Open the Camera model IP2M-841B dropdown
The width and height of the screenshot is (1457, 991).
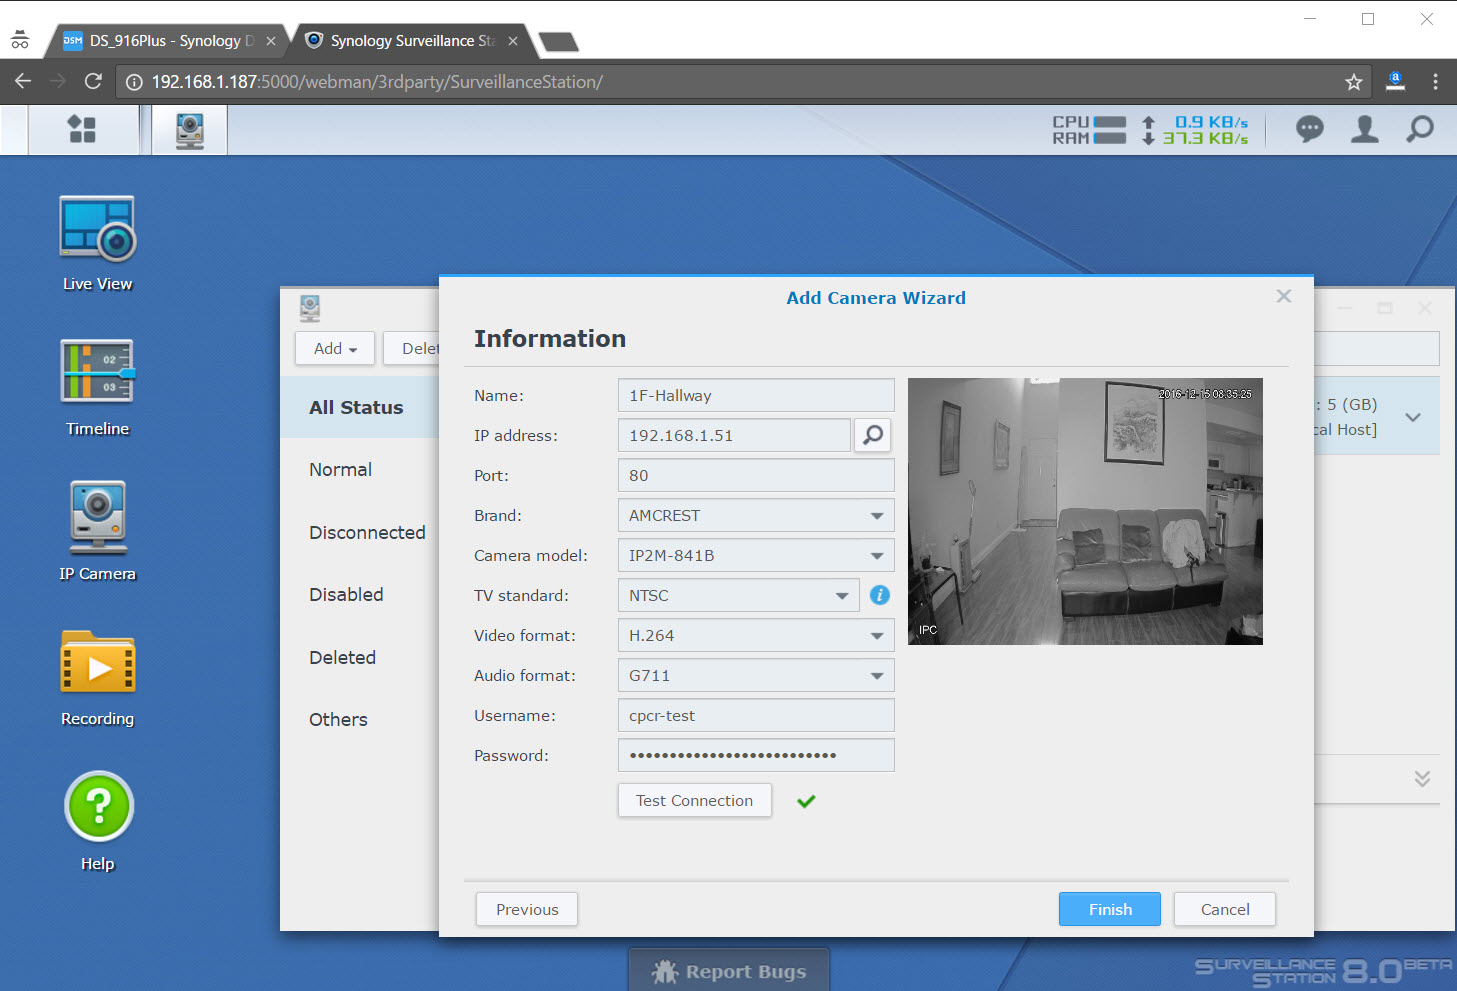[756, 555]
